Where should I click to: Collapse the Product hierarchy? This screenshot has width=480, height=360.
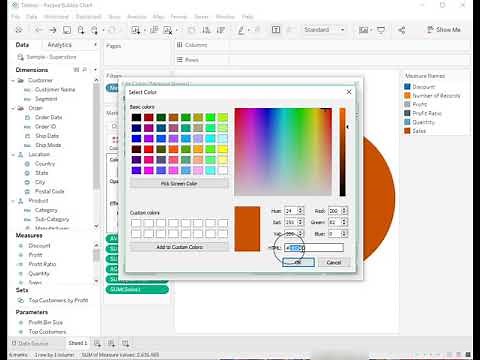[13, 201]
